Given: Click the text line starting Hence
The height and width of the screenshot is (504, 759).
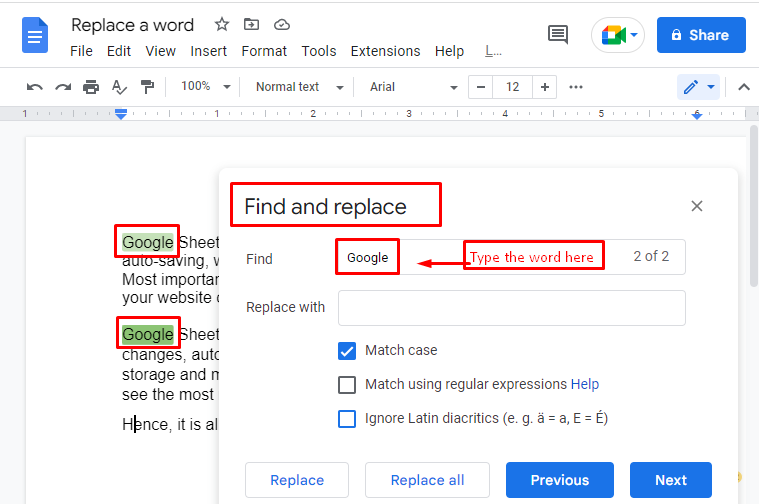Looking at the screenshot, I should (170, 425).
